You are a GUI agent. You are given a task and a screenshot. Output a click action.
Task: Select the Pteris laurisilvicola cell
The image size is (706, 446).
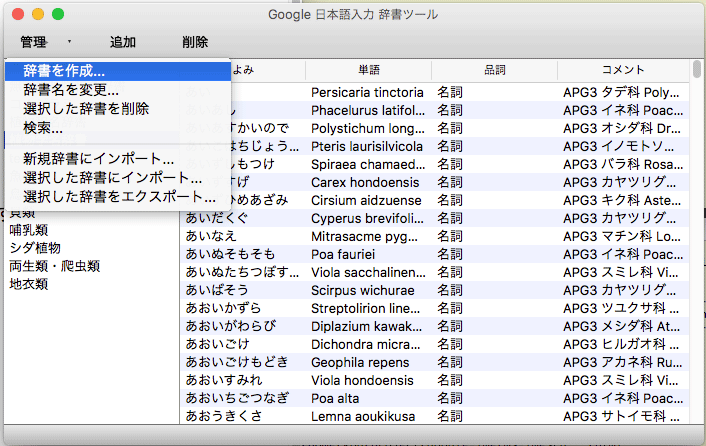367,146
